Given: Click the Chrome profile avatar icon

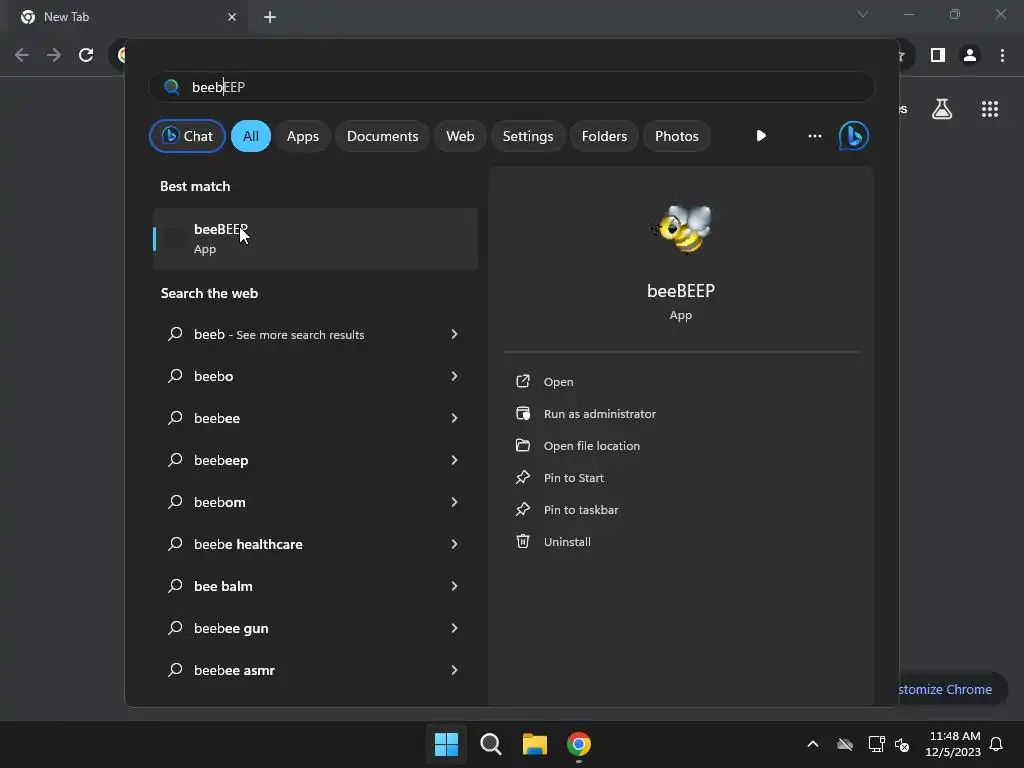Looking at the screenshot, I should click(x=970, y=55).
